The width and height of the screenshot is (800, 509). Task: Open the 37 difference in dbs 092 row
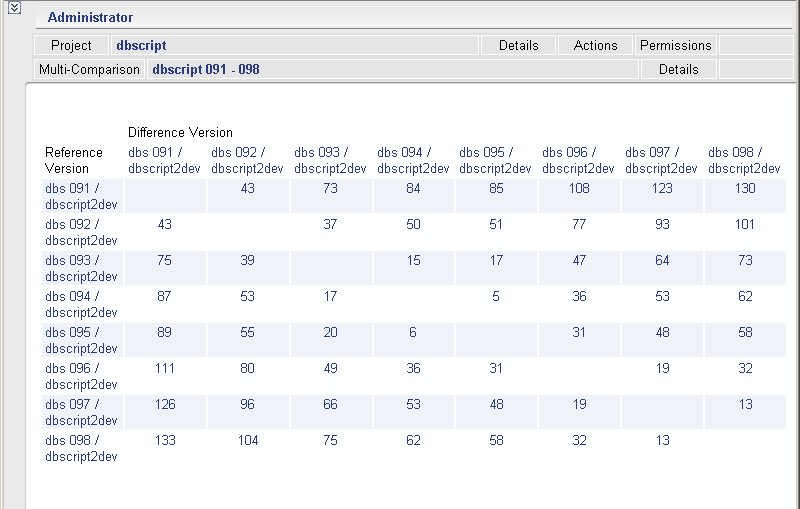[330, 224]
